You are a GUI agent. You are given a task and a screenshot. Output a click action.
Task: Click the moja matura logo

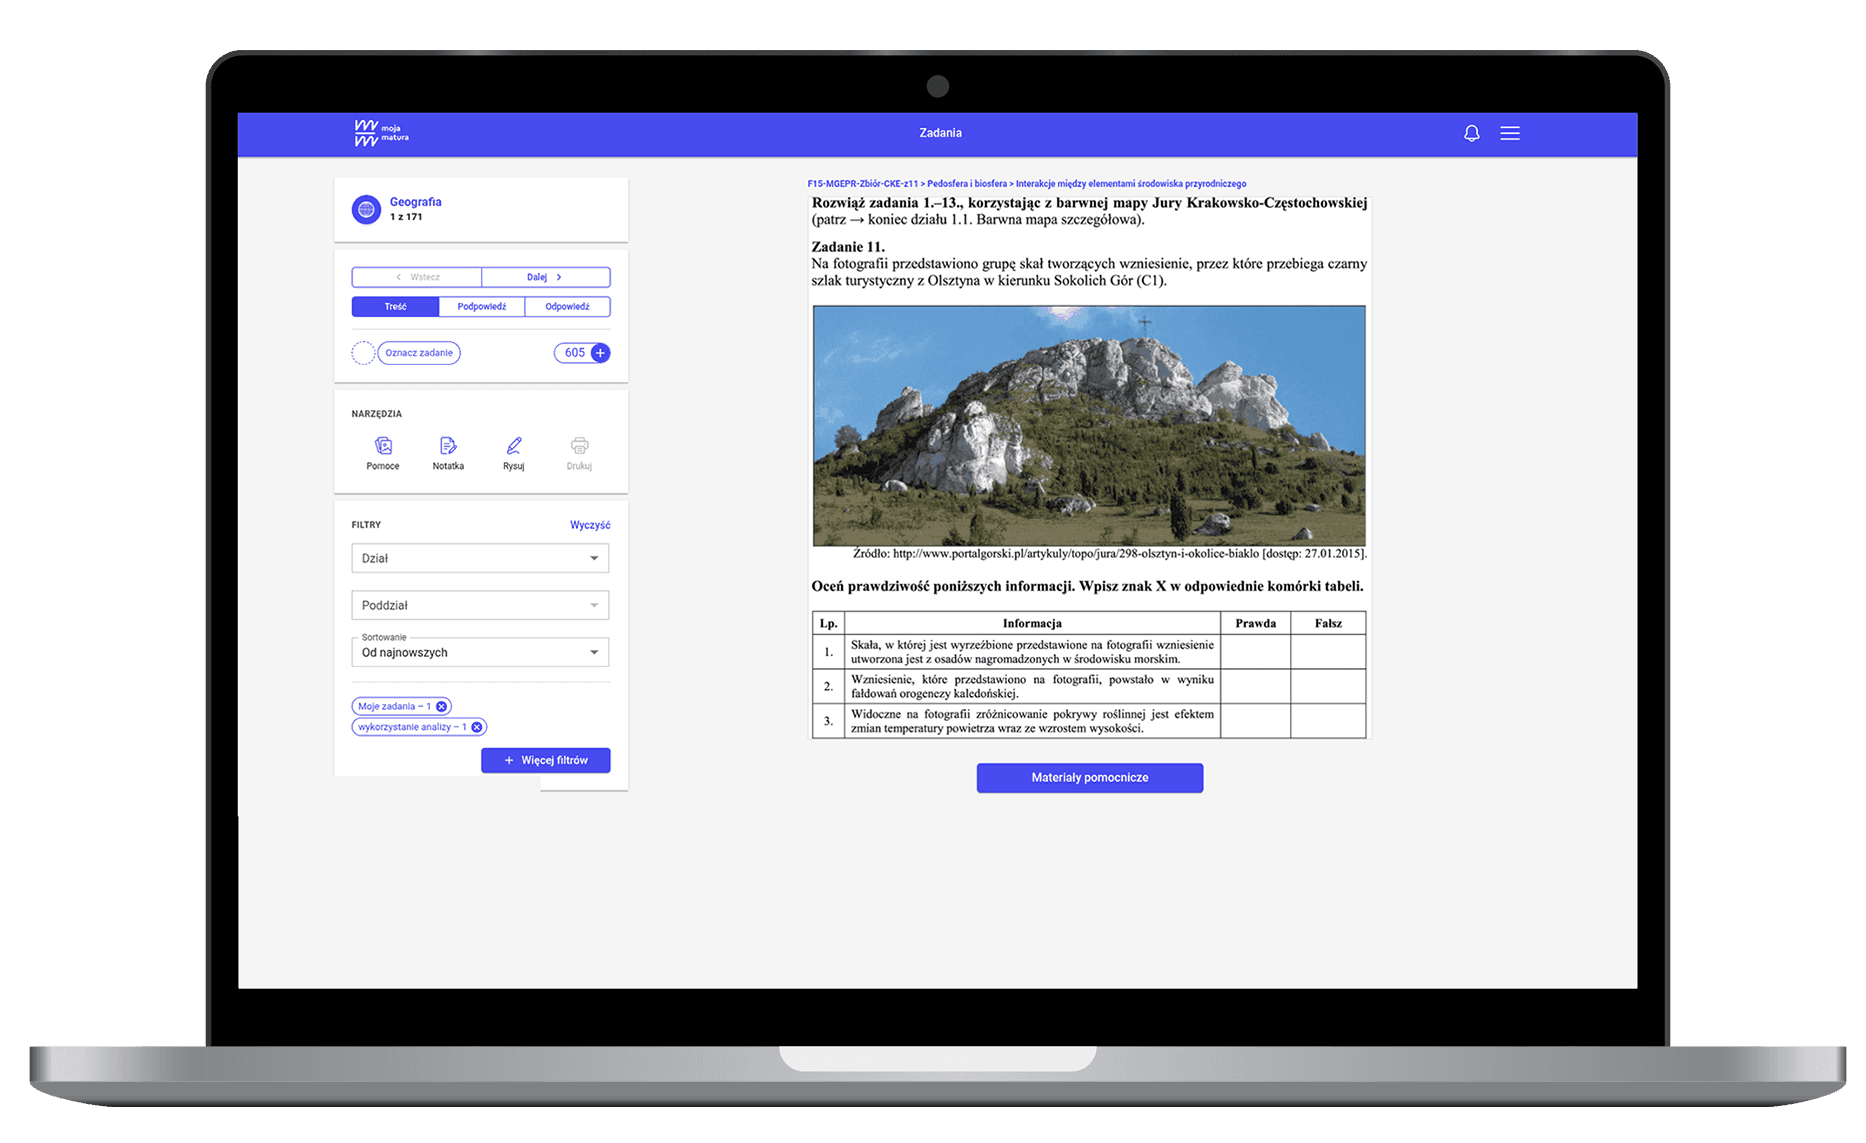click(381, 133)
